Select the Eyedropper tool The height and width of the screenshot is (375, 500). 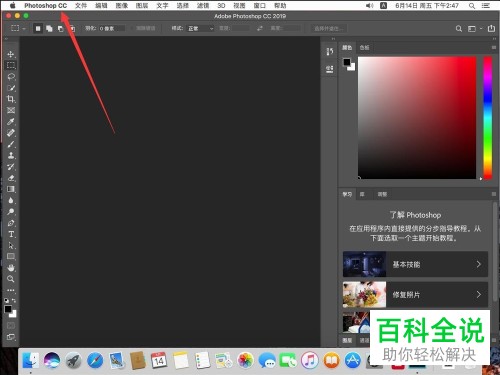[11, 122]
